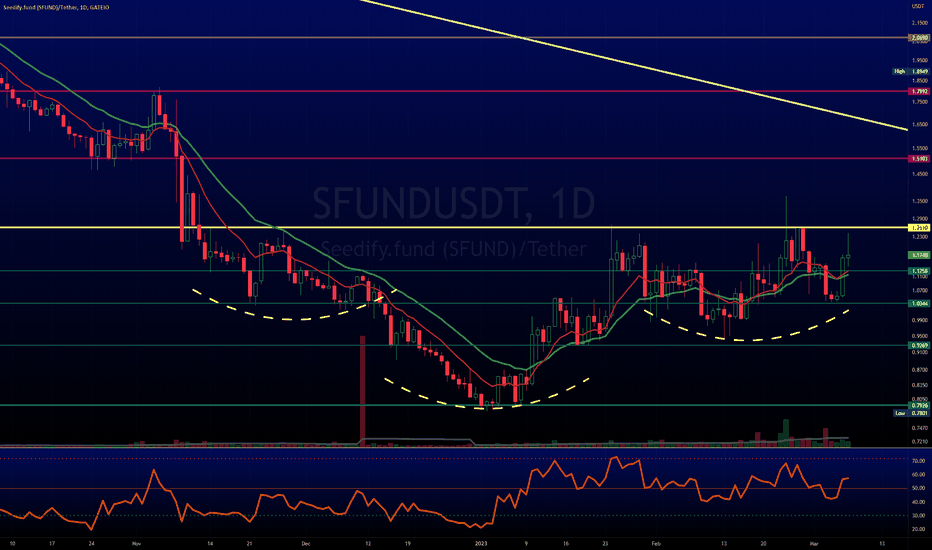Viewport: 932px width, 550px height.
Task: Click the current price tag 1.1740
Action: pos(919,255)
